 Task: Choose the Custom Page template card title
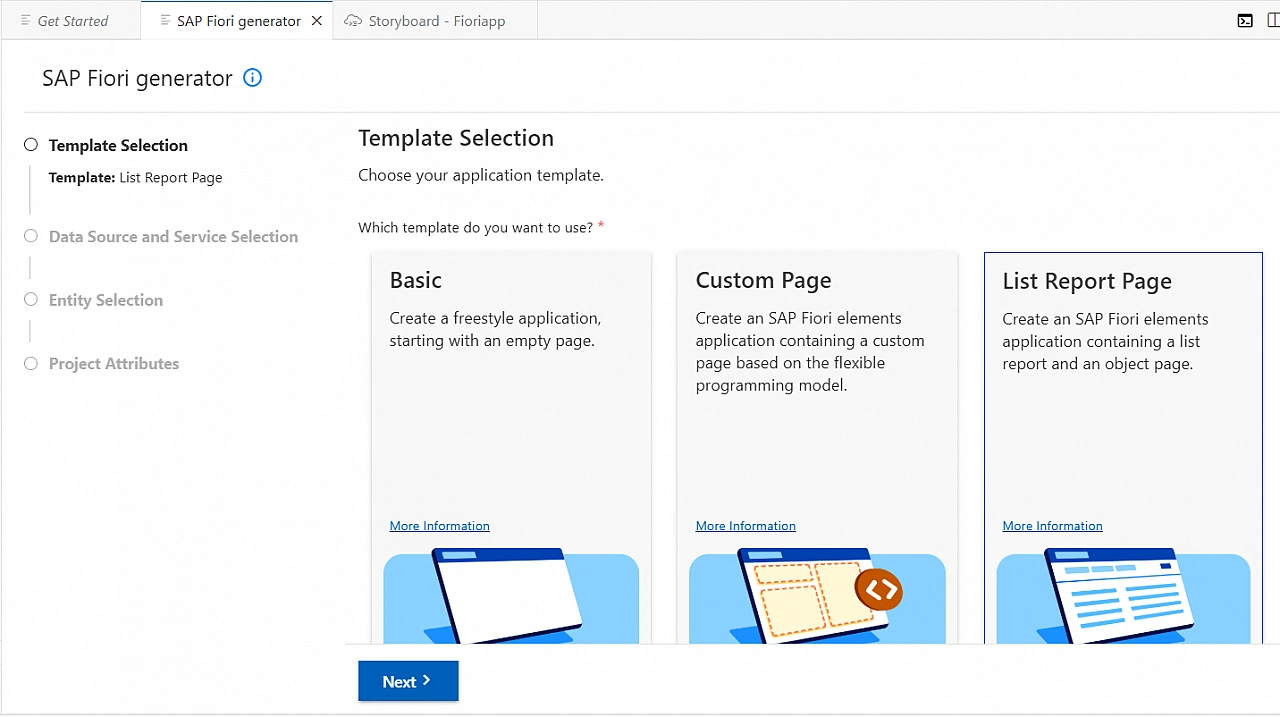click(x=763, y=281)
